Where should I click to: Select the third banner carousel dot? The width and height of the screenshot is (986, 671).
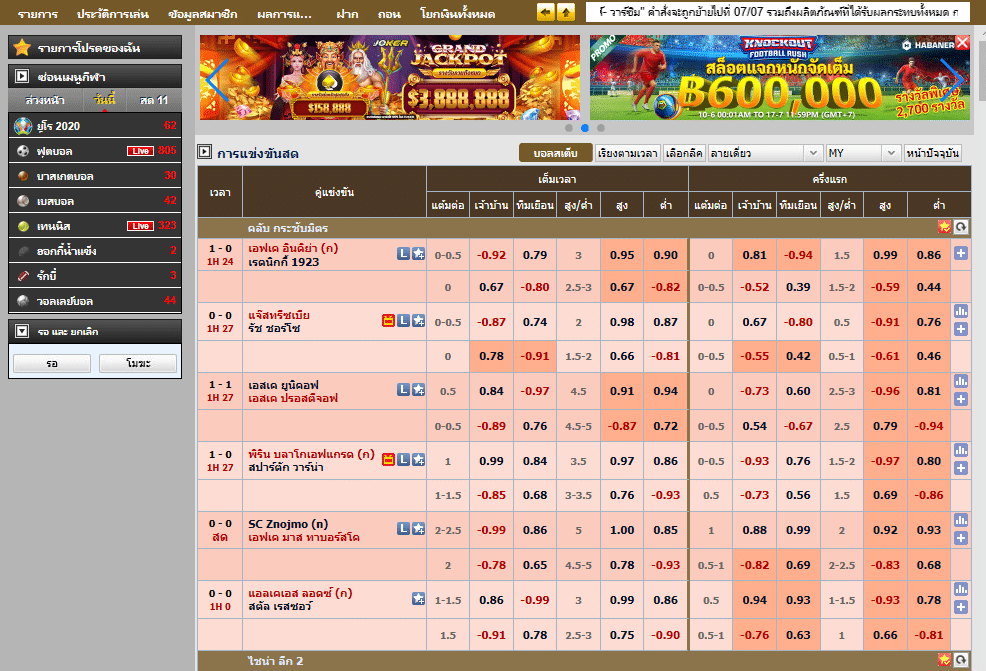pos(601,128)
